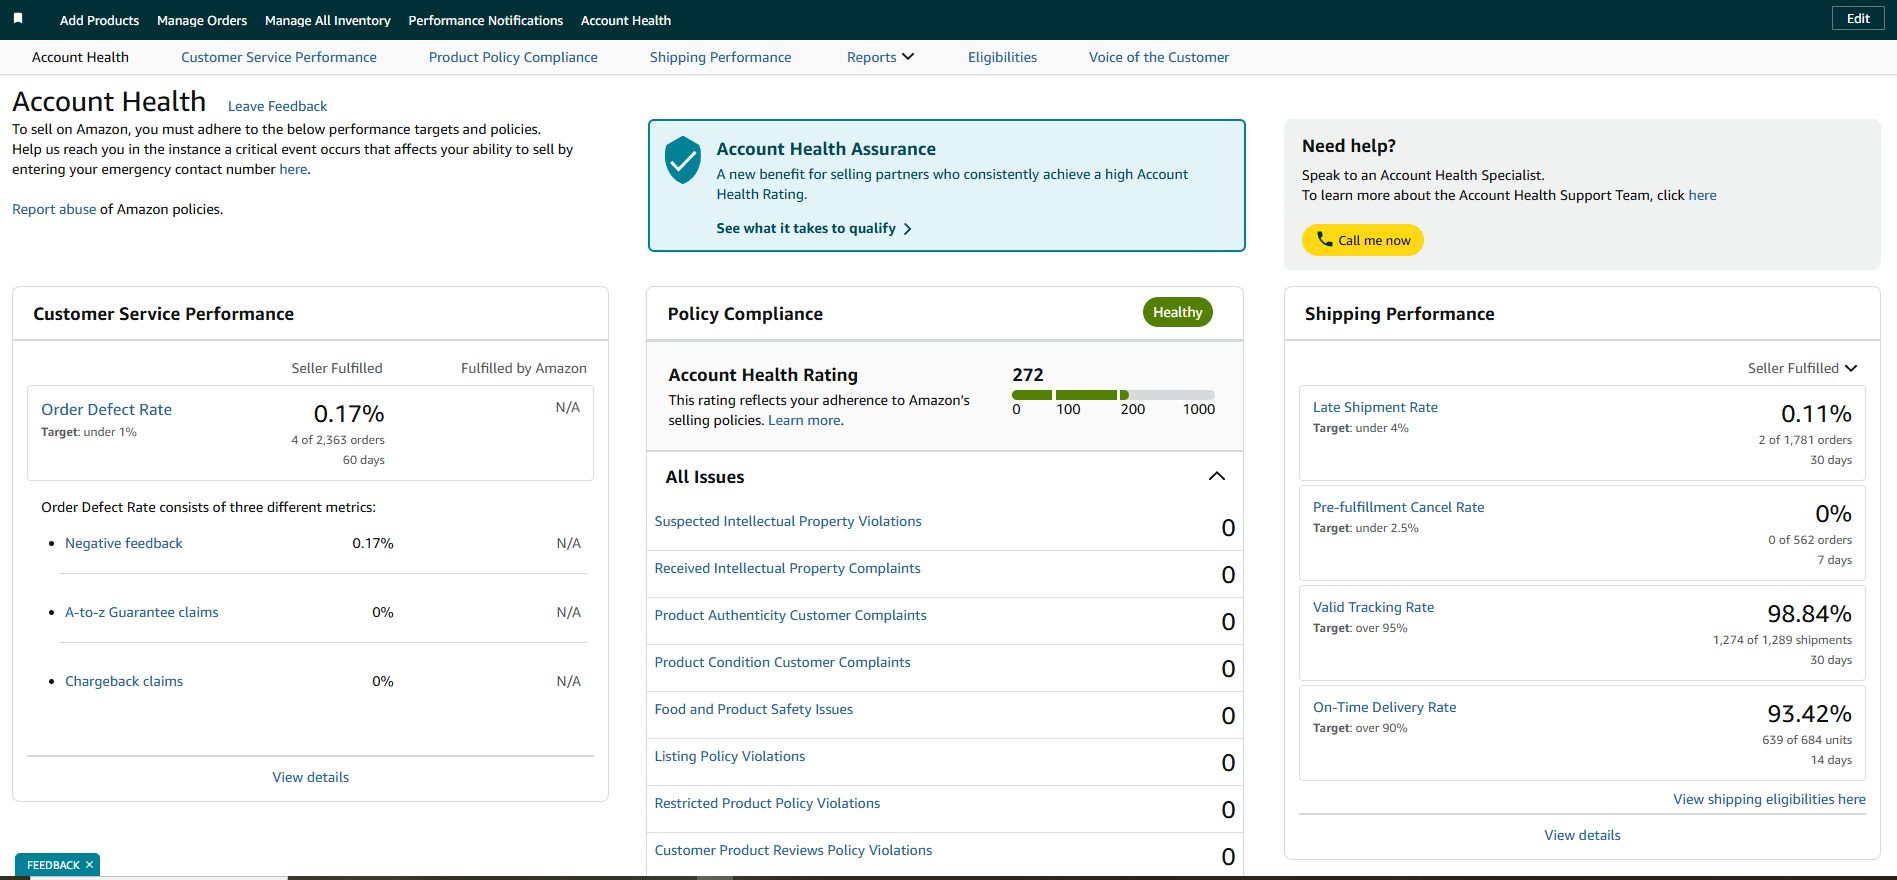Open Product Authenticity Customer Complaints

click(x=790, y=615)
